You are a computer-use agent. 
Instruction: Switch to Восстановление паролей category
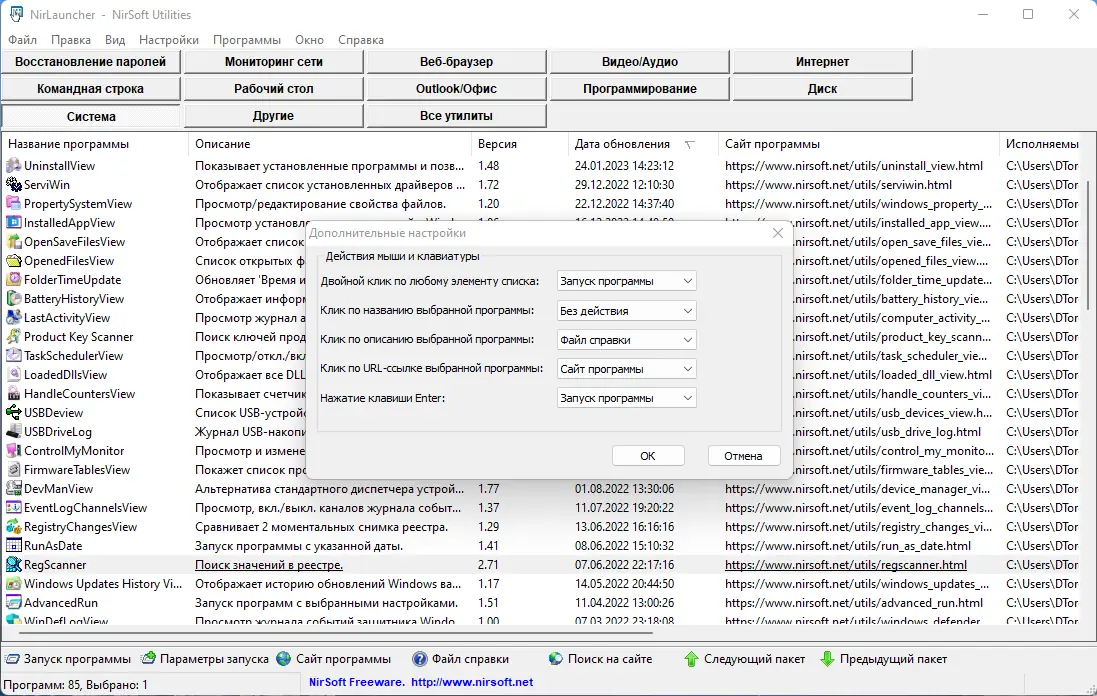90,62
